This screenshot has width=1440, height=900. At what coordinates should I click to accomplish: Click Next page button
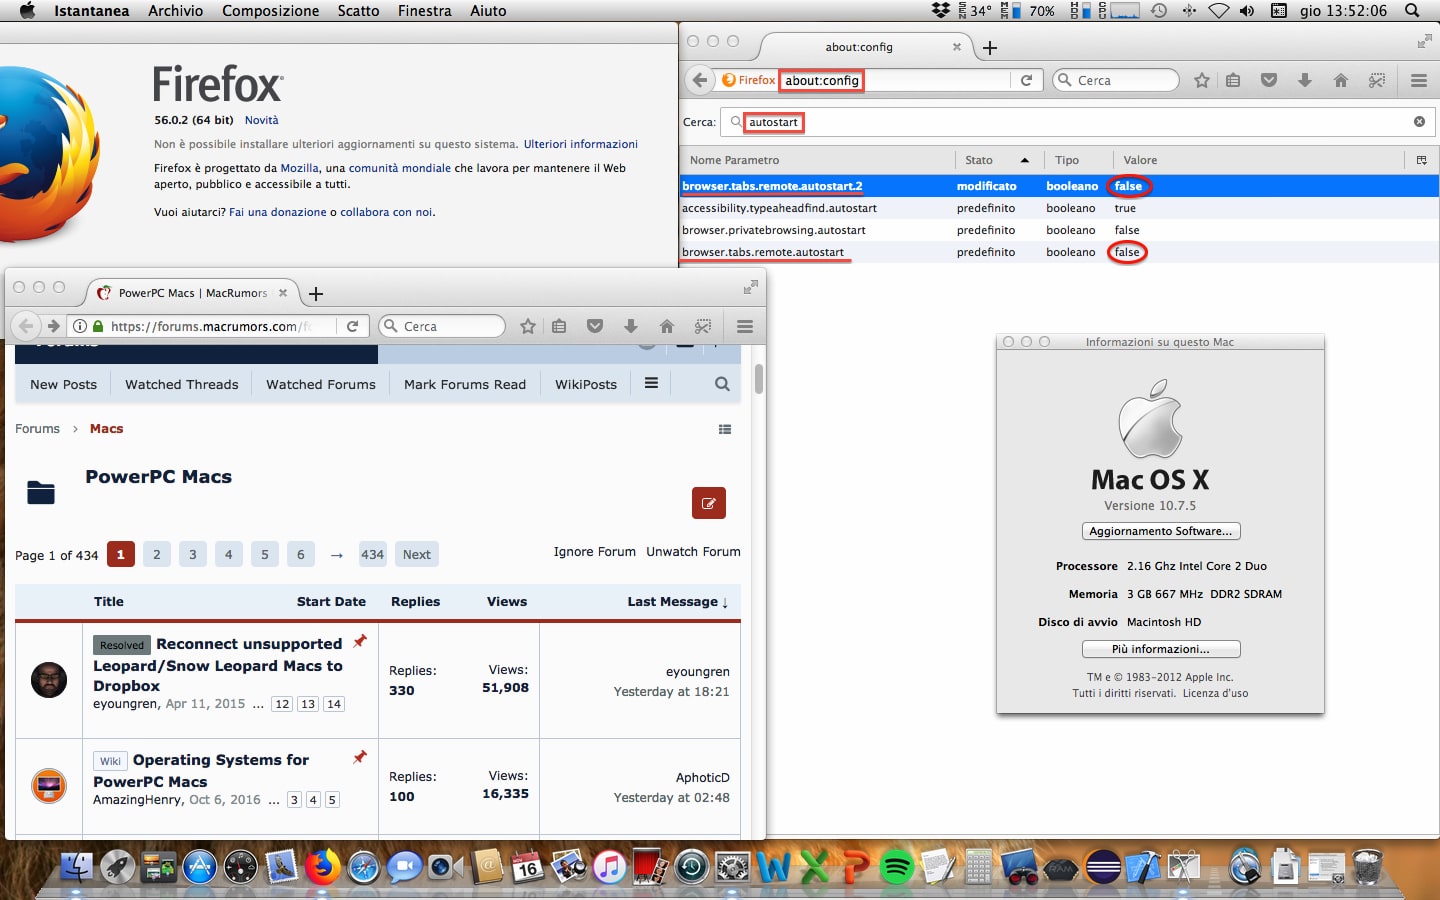(417, 554)
